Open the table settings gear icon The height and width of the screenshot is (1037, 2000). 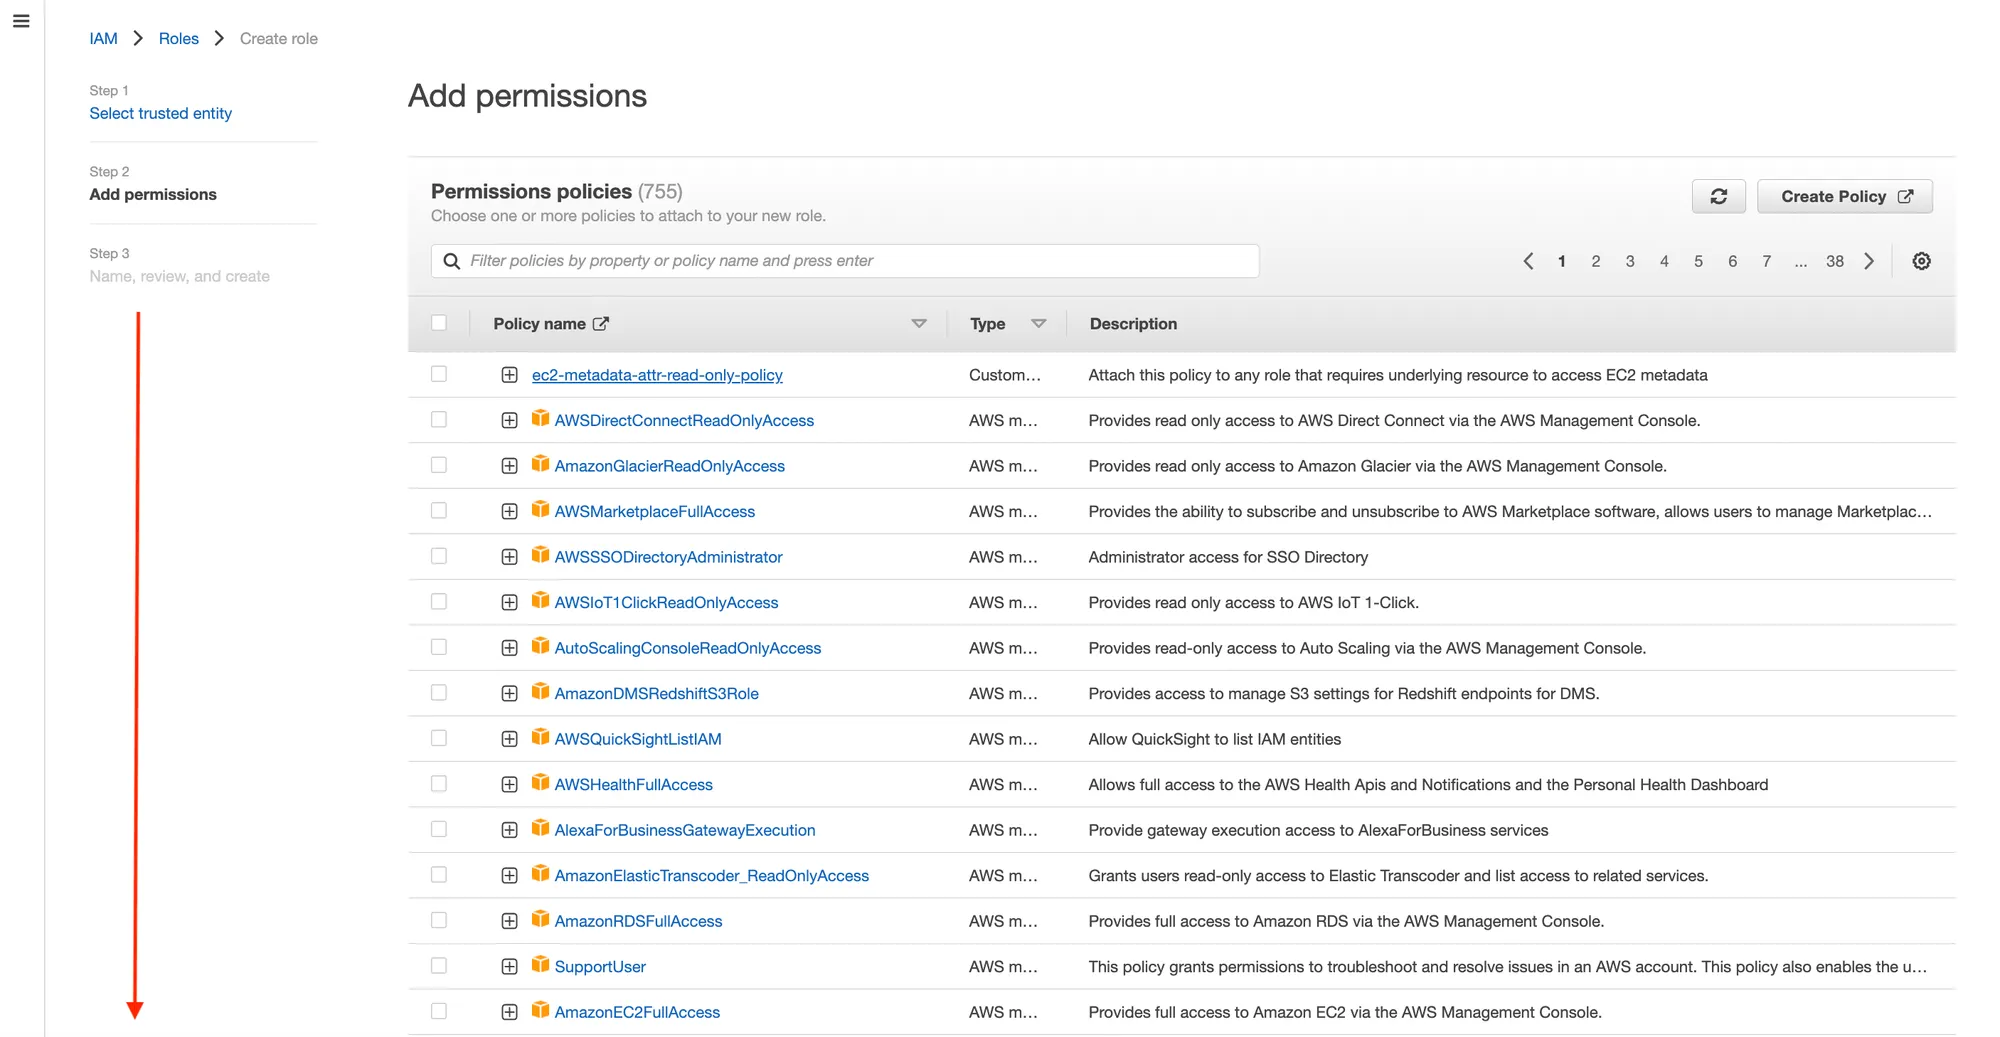click(x=1921, y=261)
